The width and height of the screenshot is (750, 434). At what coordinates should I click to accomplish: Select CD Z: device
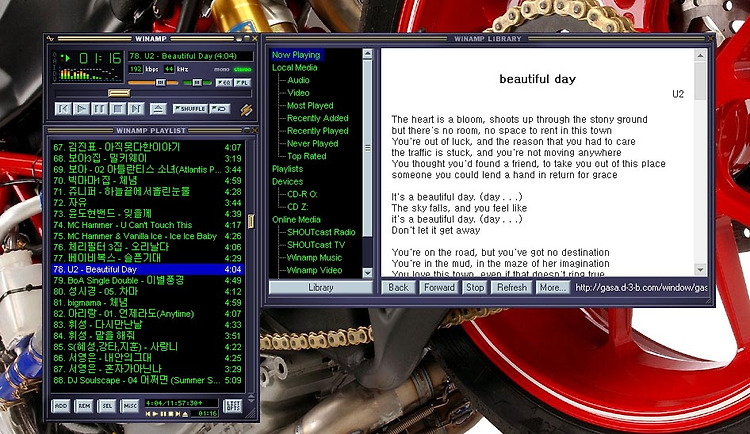tap(298, 207)
